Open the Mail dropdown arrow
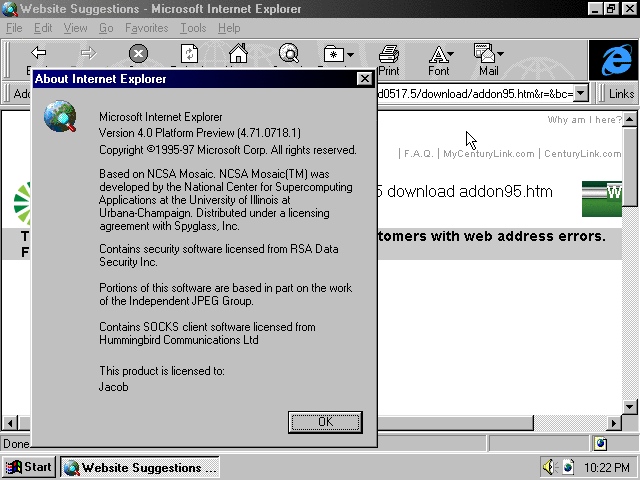The image size is (640, 480). click(501, 53)
